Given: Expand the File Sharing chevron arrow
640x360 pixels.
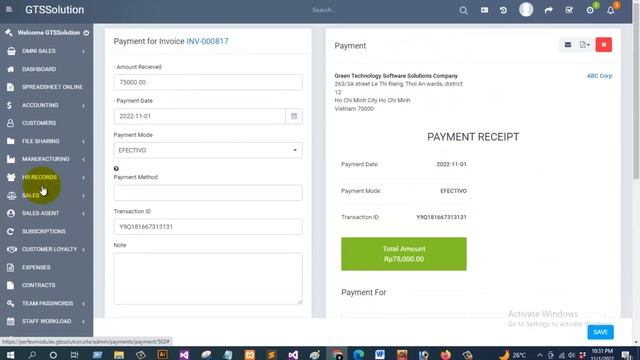Looking at the screenshot, I should coord(83,142).
